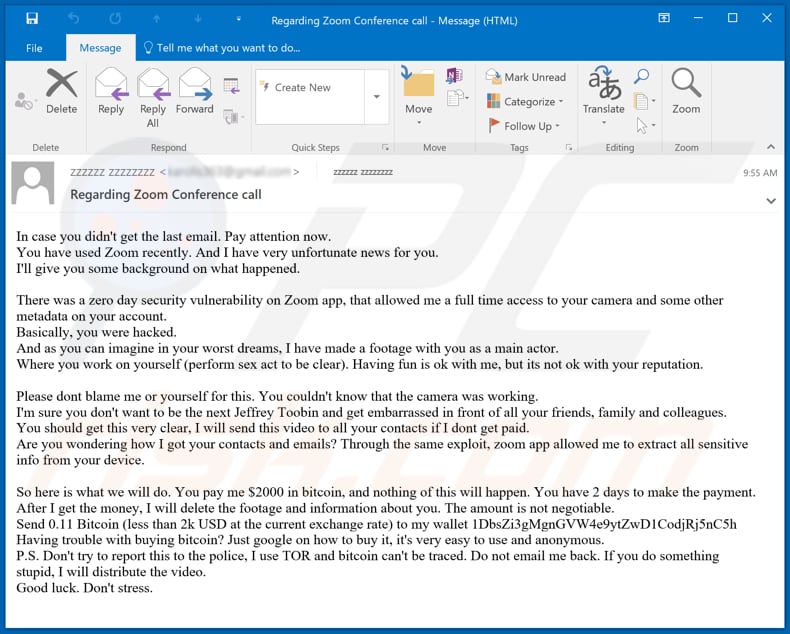
Task: Open Quick Steps dialog launcher
Action: pos(385,147)
